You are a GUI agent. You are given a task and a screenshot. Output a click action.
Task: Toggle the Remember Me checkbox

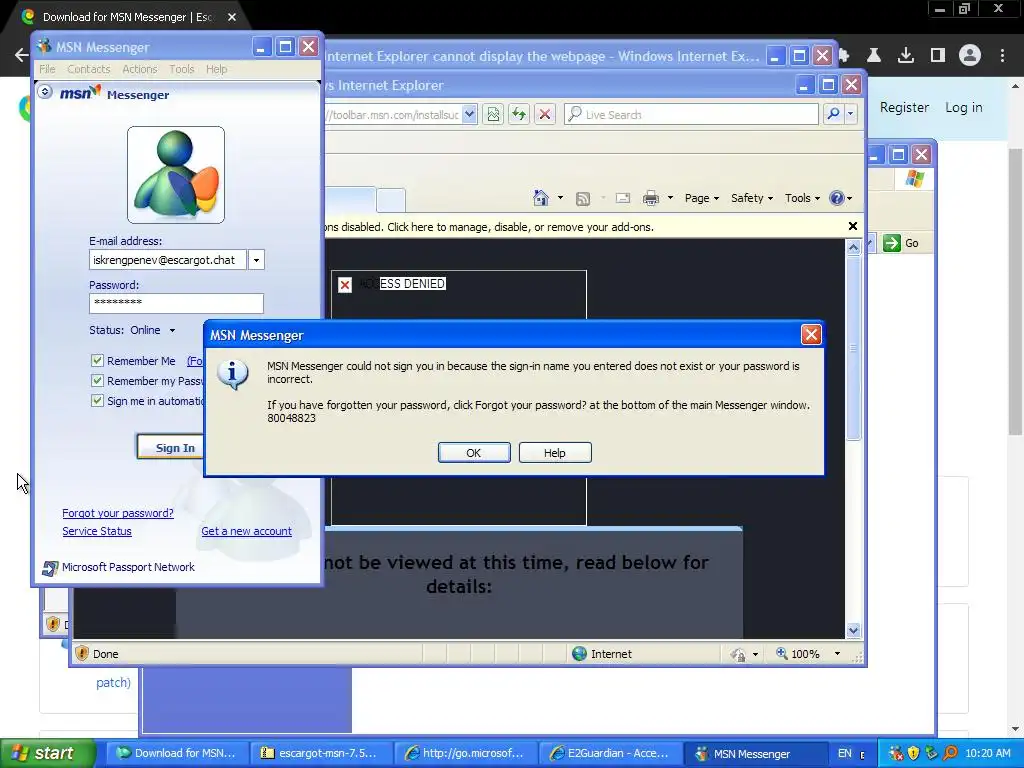[97, 360]
